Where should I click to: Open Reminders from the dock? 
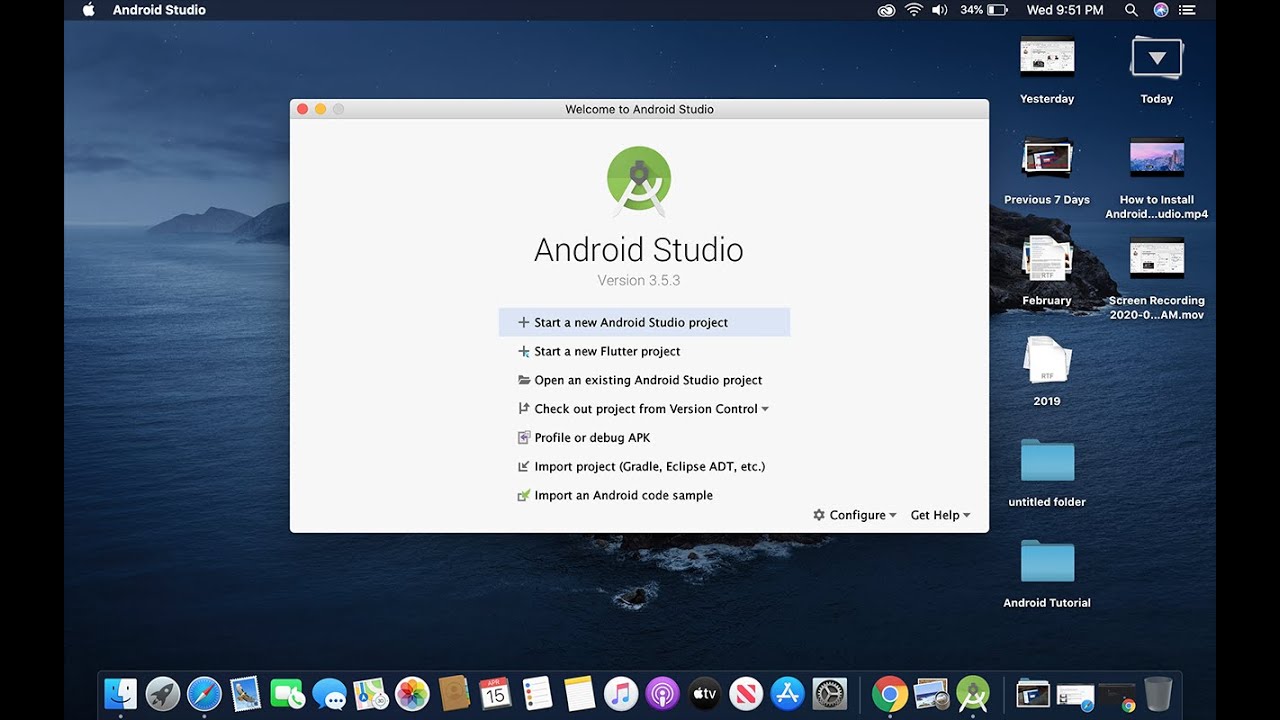pyautogui.click(x=537, y=693)
